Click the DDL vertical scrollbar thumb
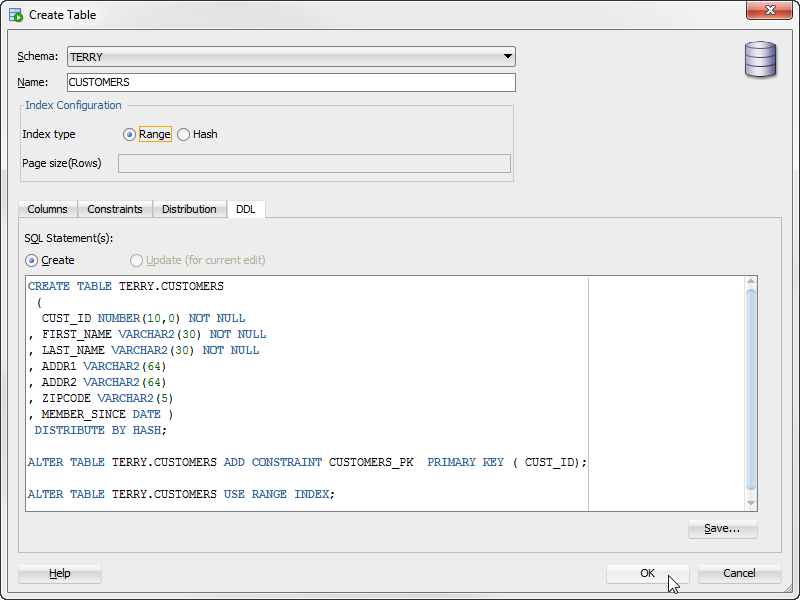The image size is (800, 600). [751, 390]
